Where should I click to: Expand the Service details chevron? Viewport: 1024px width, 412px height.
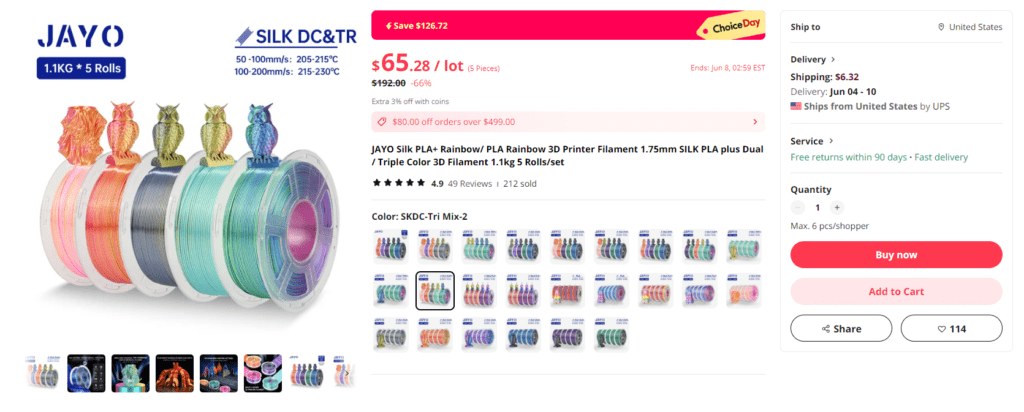[x=831, y=141]
